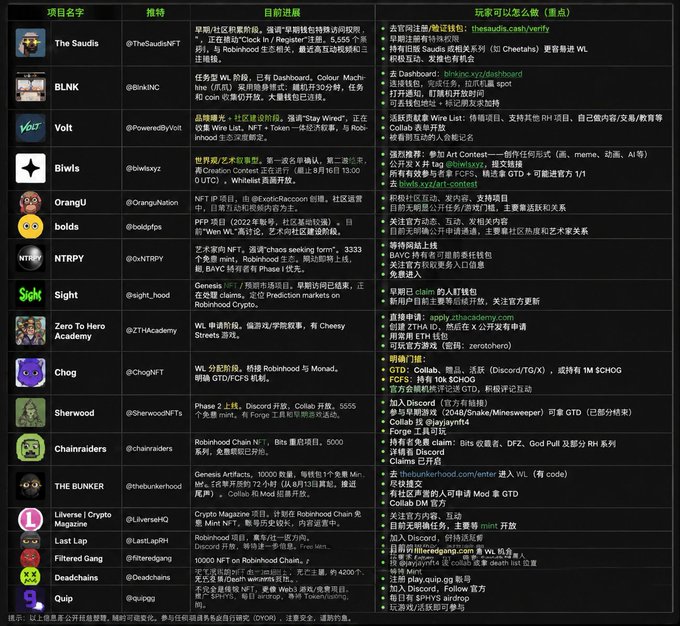Viewport: 680px width, 626px height.
Task: Click the 项目名字 column header
Action: point(65,13)
